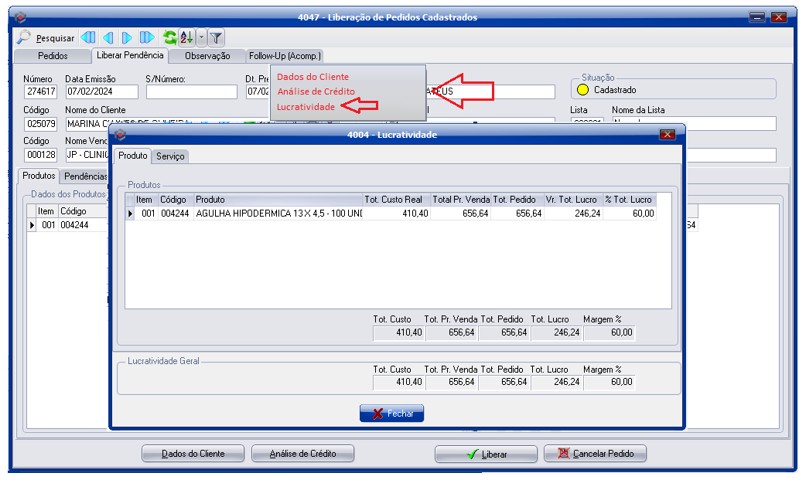Select the Serviço tab in Lucratividade

click(x=170, y=156)
